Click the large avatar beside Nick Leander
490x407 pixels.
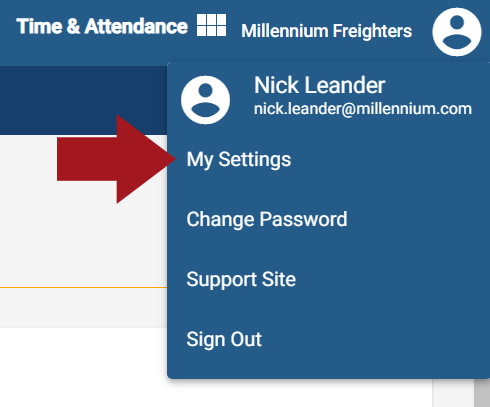(205, 100)
